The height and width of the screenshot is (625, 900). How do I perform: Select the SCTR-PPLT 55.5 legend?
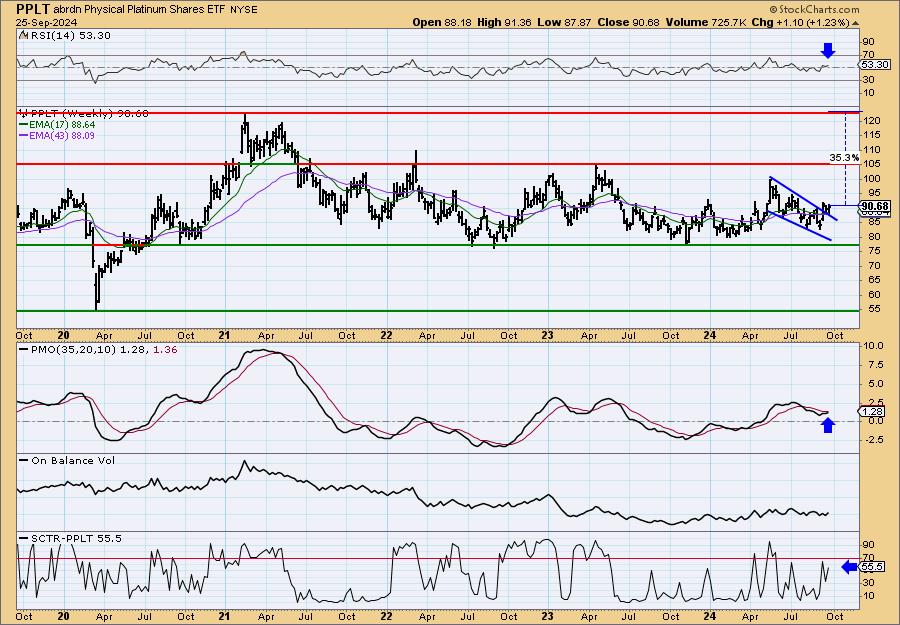(x=70, y=538)
